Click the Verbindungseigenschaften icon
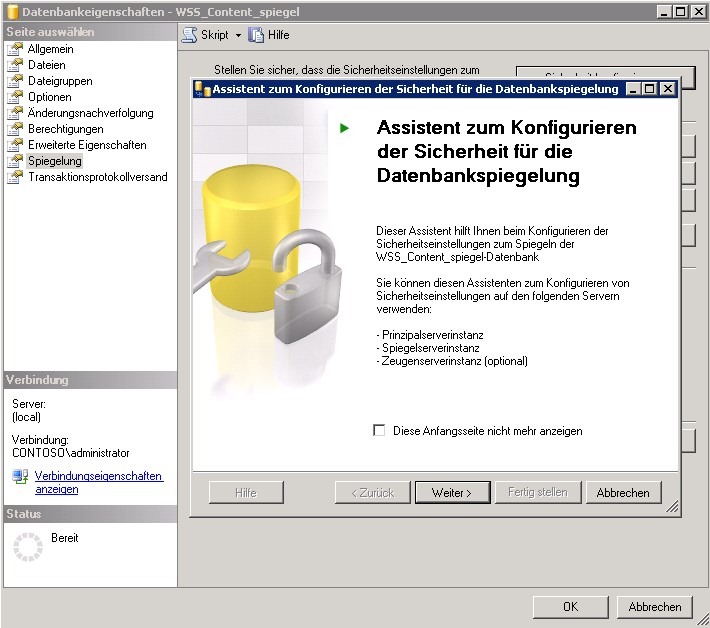Image resolution: width=710 pixels, height=628 pixels. [20, 476]
